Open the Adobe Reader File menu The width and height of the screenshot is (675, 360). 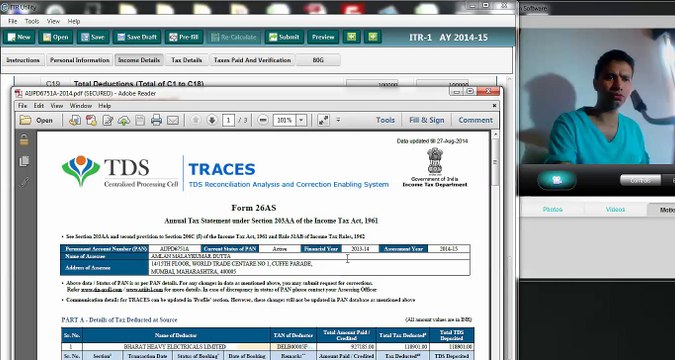pyautogui.click(x=22, y=106)
